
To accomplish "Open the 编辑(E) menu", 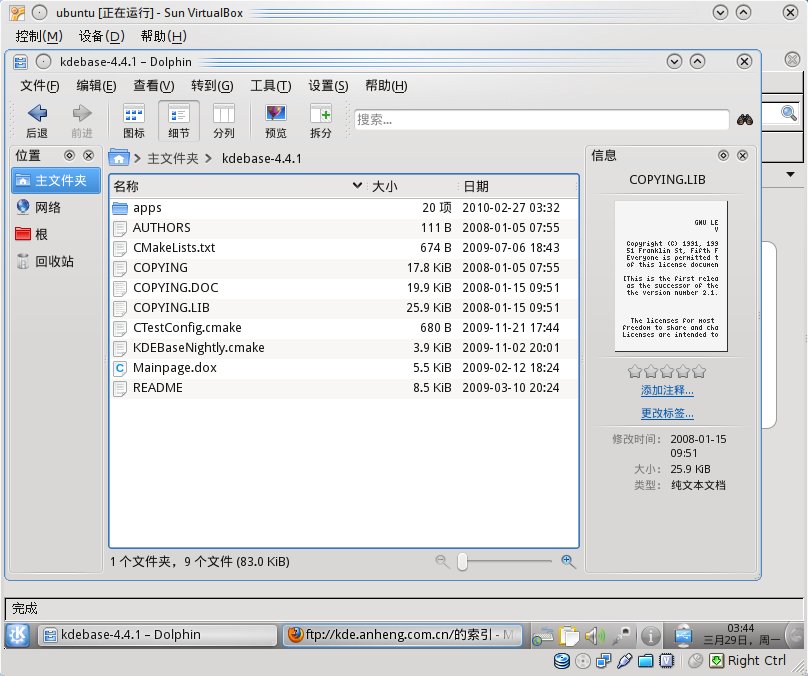I will pos(96,86).
